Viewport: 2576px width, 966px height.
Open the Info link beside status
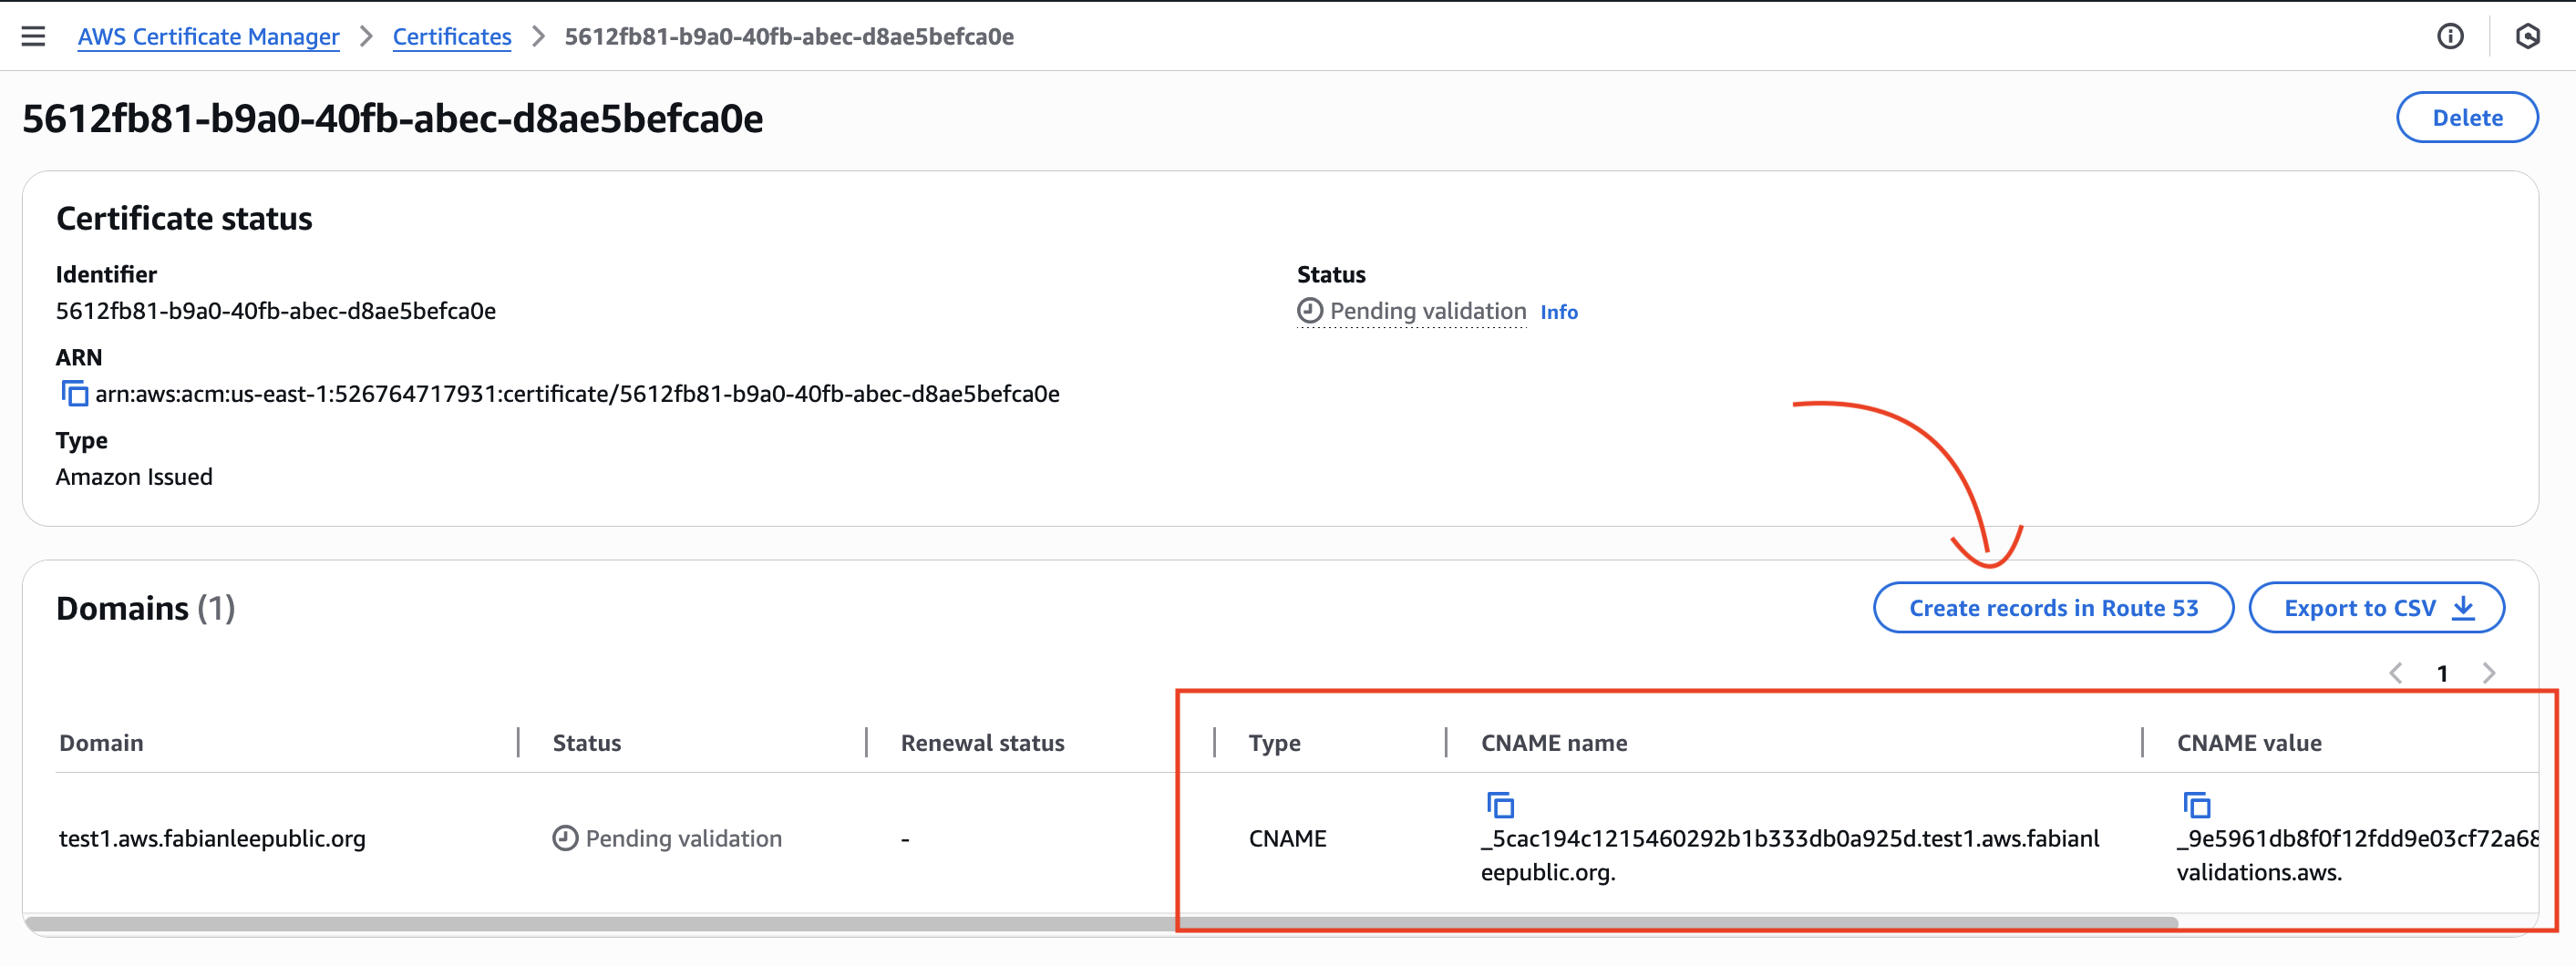pos(1558,312)
